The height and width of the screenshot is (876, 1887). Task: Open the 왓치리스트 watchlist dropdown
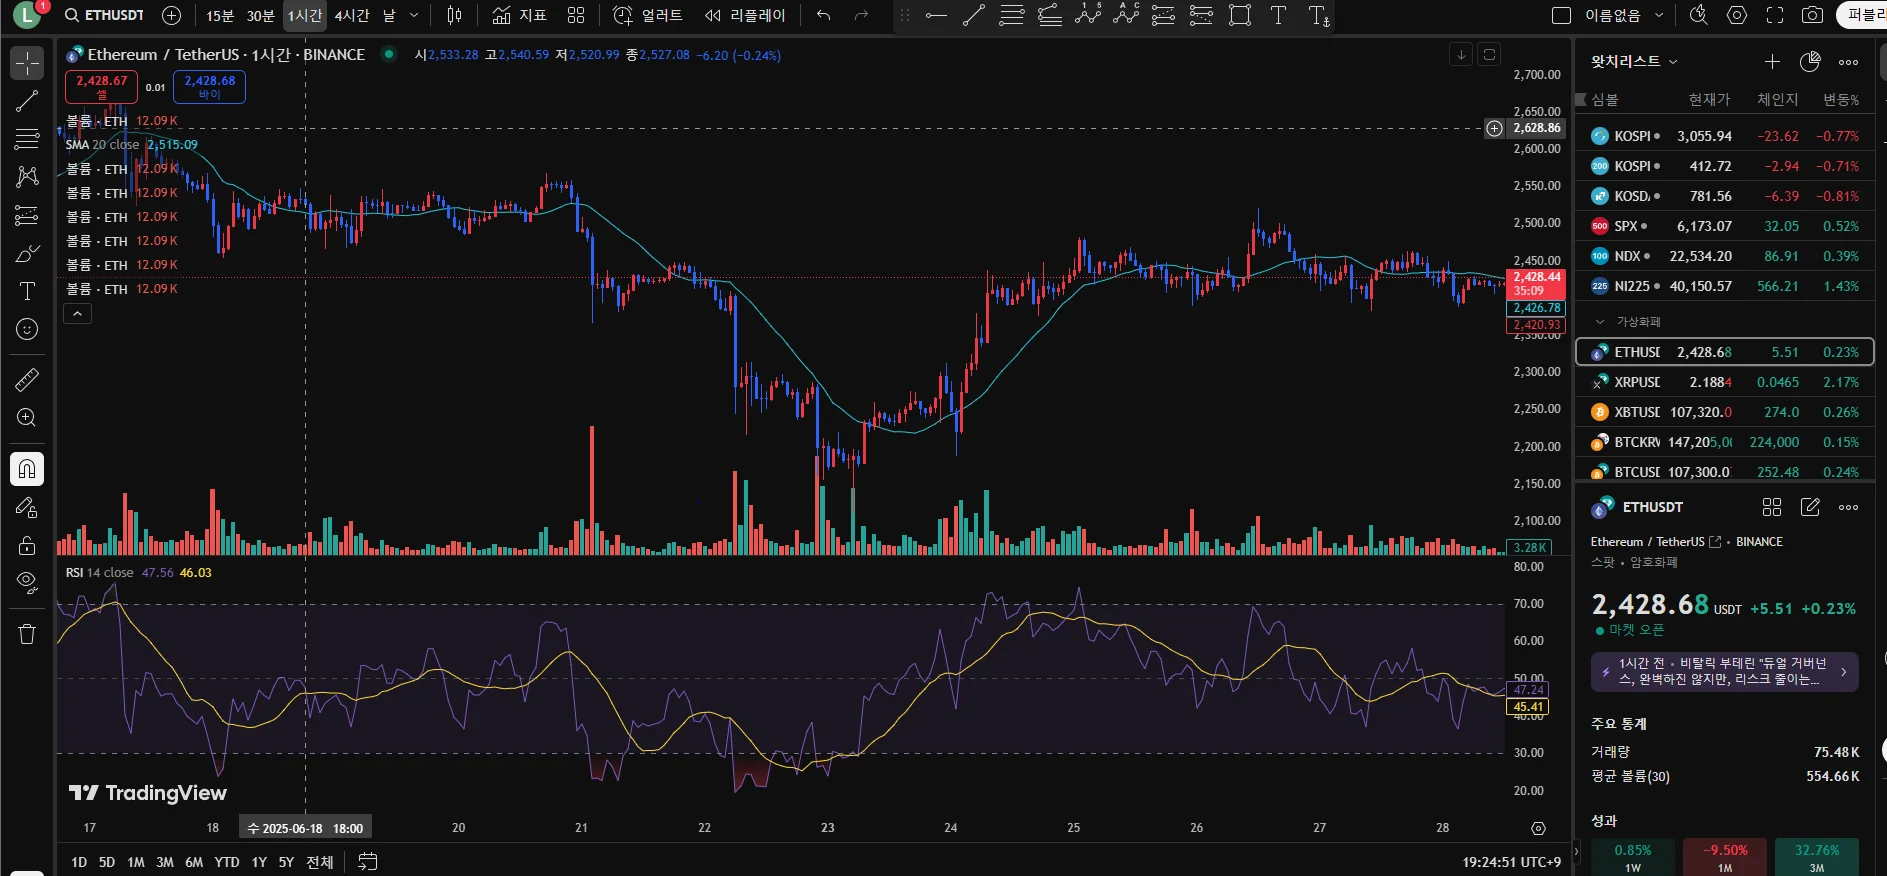1634,61
